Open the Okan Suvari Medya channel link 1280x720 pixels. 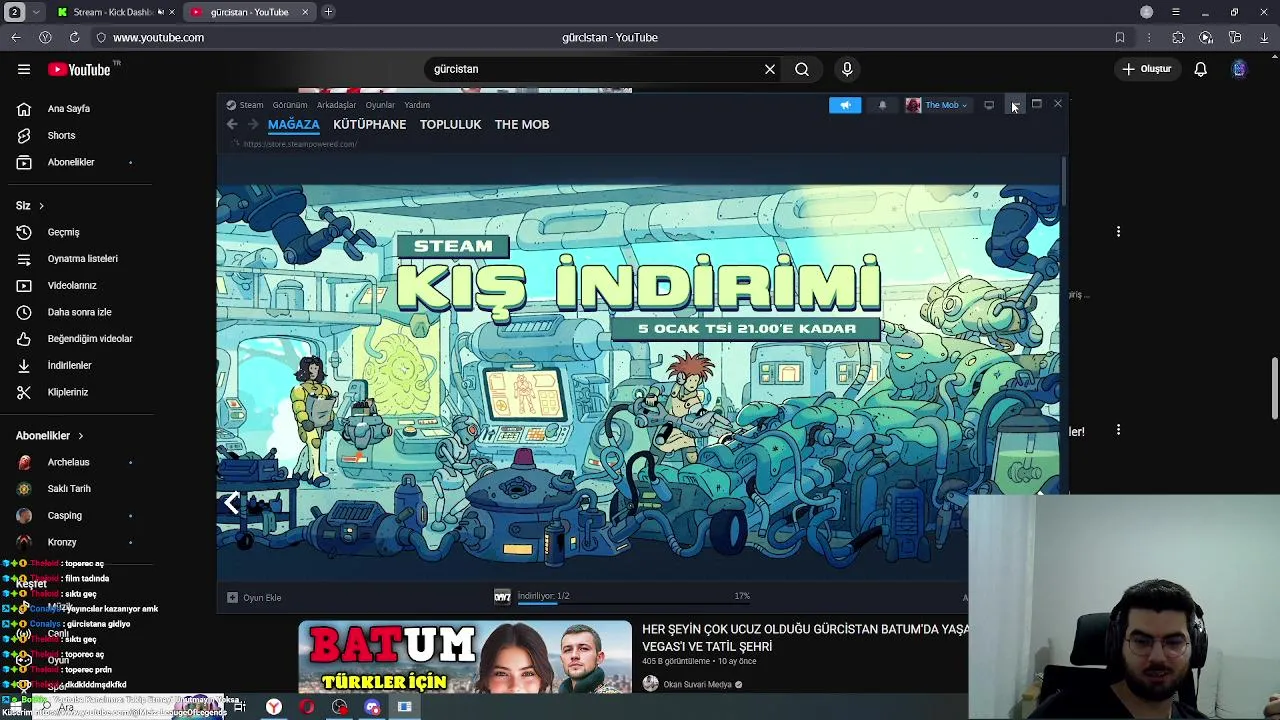[x=697, y=685]
